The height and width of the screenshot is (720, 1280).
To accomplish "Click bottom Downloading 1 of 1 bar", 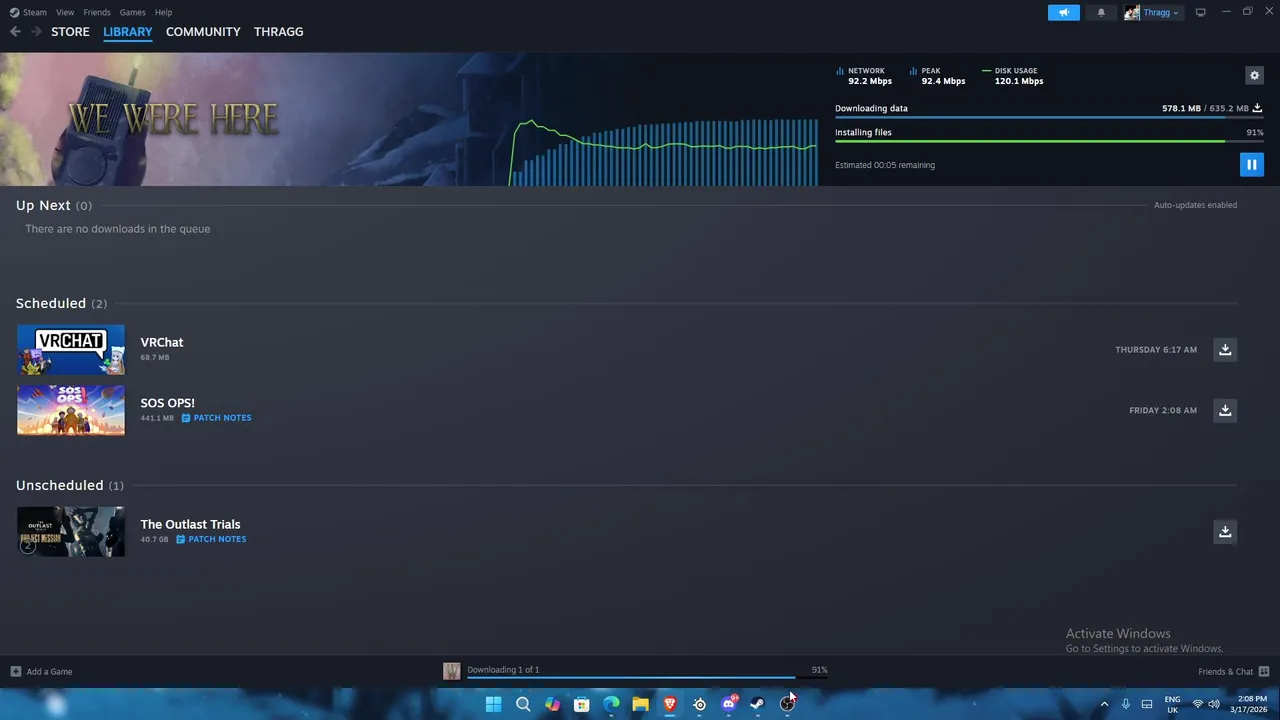I will [647, 677].
